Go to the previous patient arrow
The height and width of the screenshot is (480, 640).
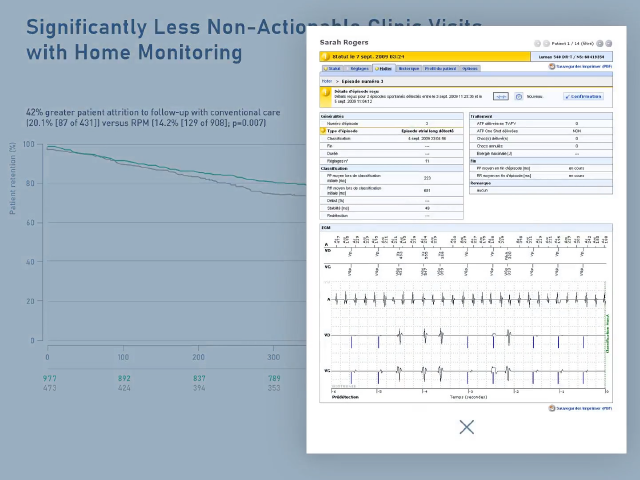pyautogui.click(x=546, y=44)
